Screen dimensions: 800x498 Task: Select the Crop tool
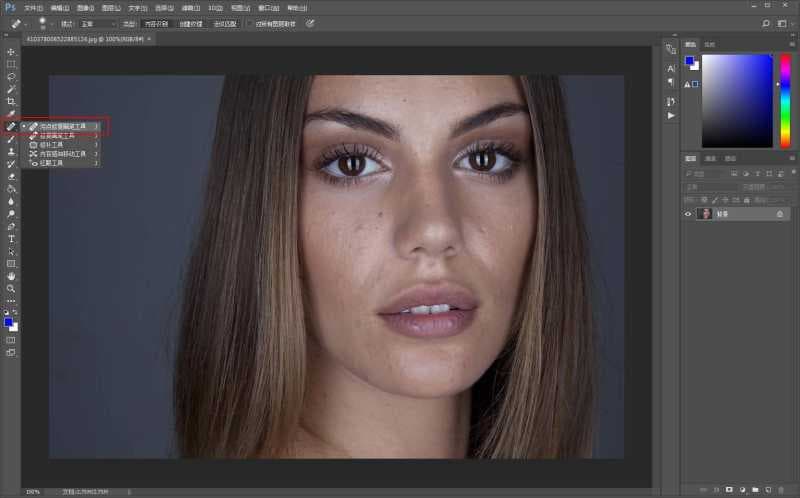11,101
